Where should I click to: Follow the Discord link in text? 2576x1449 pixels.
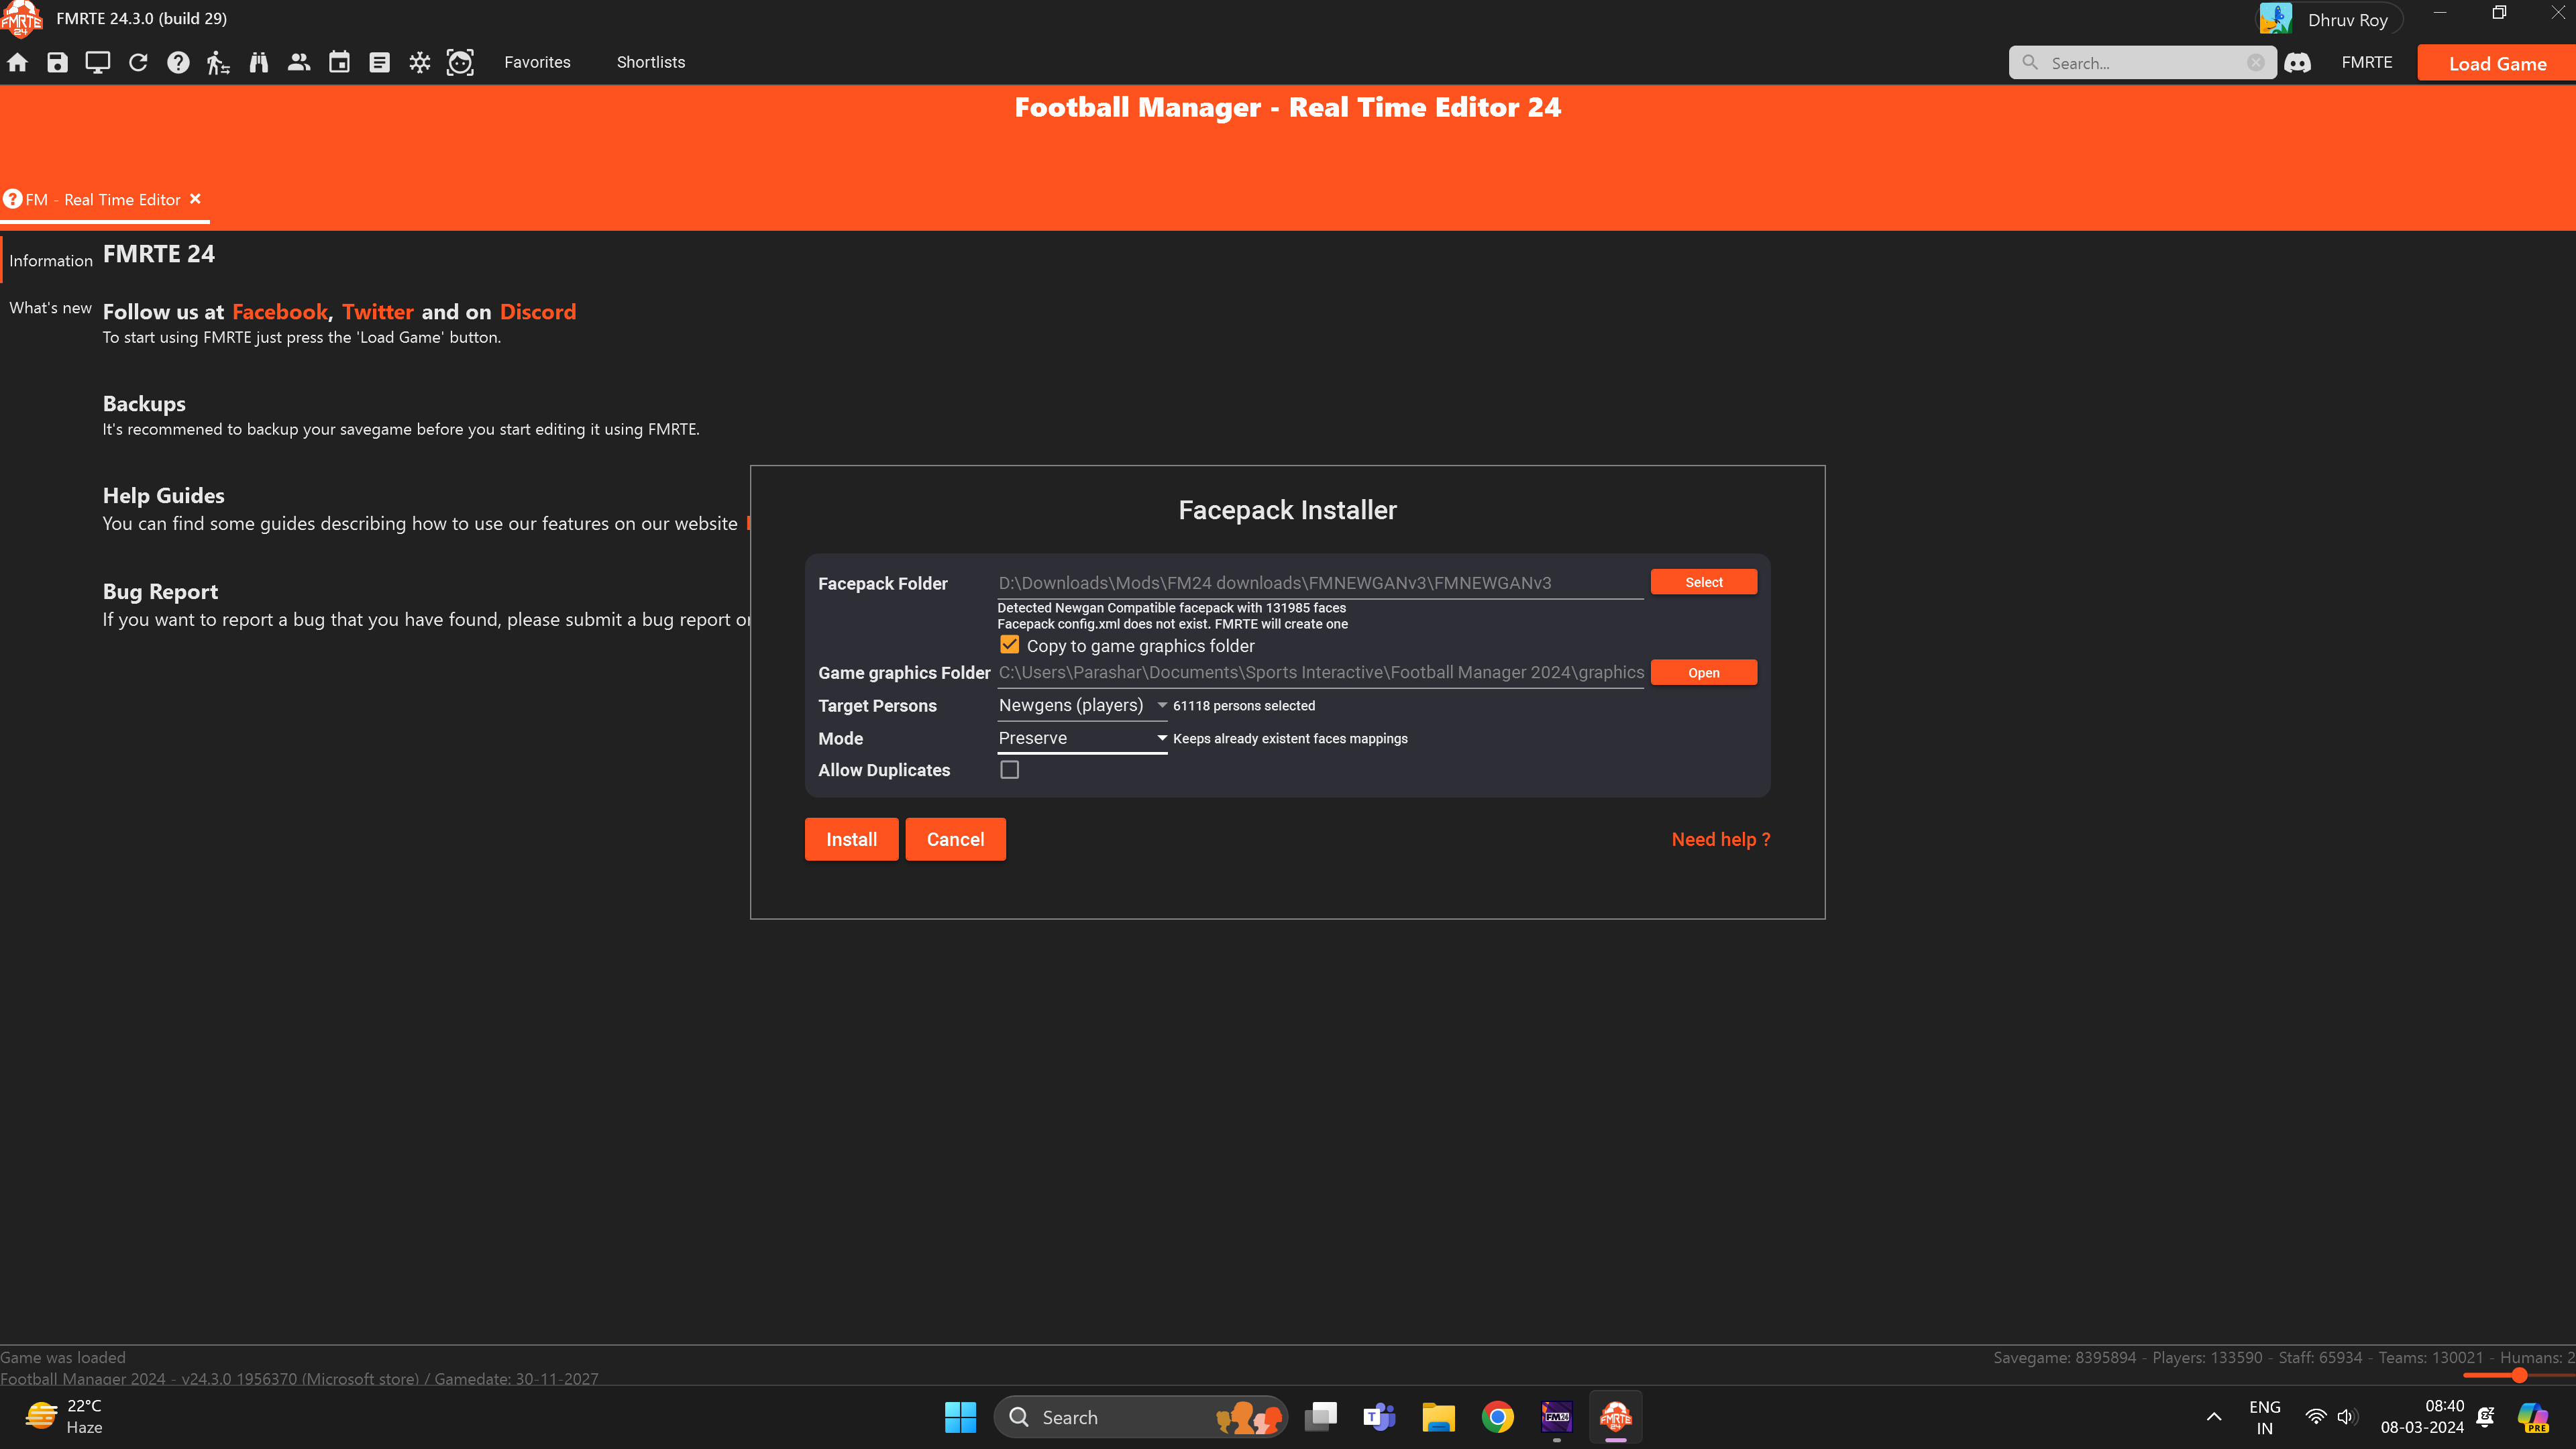click(538, 312)
